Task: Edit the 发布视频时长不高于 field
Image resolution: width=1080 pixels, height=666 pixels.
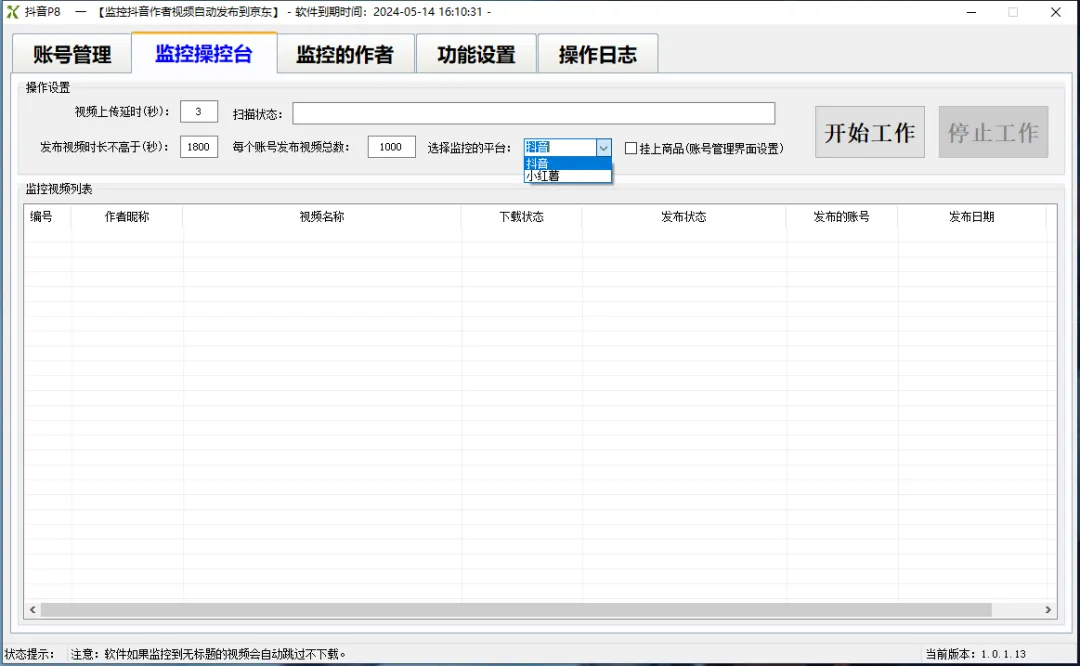Action: [x=199, y=147]
